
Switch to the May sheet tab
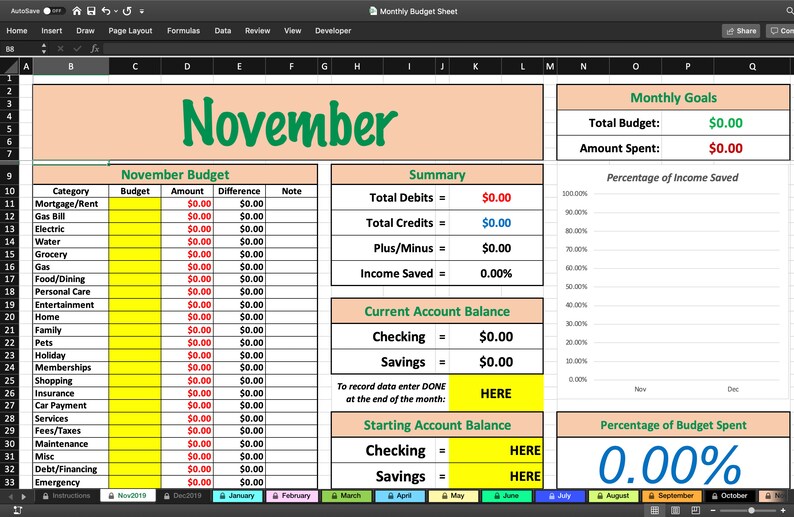(453, 496)
